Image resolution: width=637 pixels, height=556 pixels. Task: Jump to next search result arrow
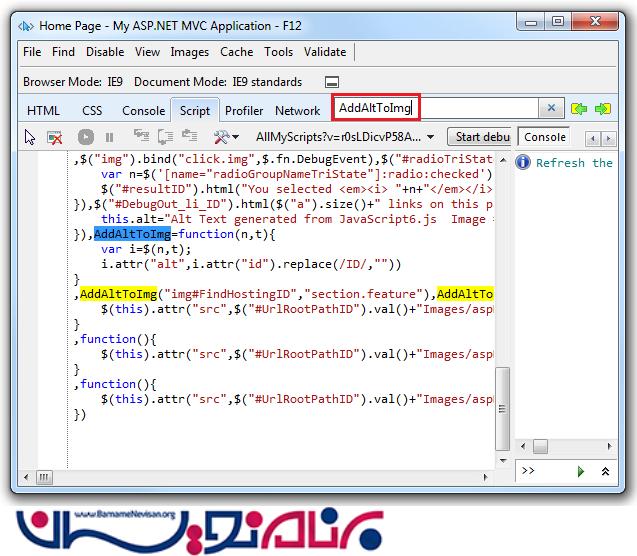(602, 109)
